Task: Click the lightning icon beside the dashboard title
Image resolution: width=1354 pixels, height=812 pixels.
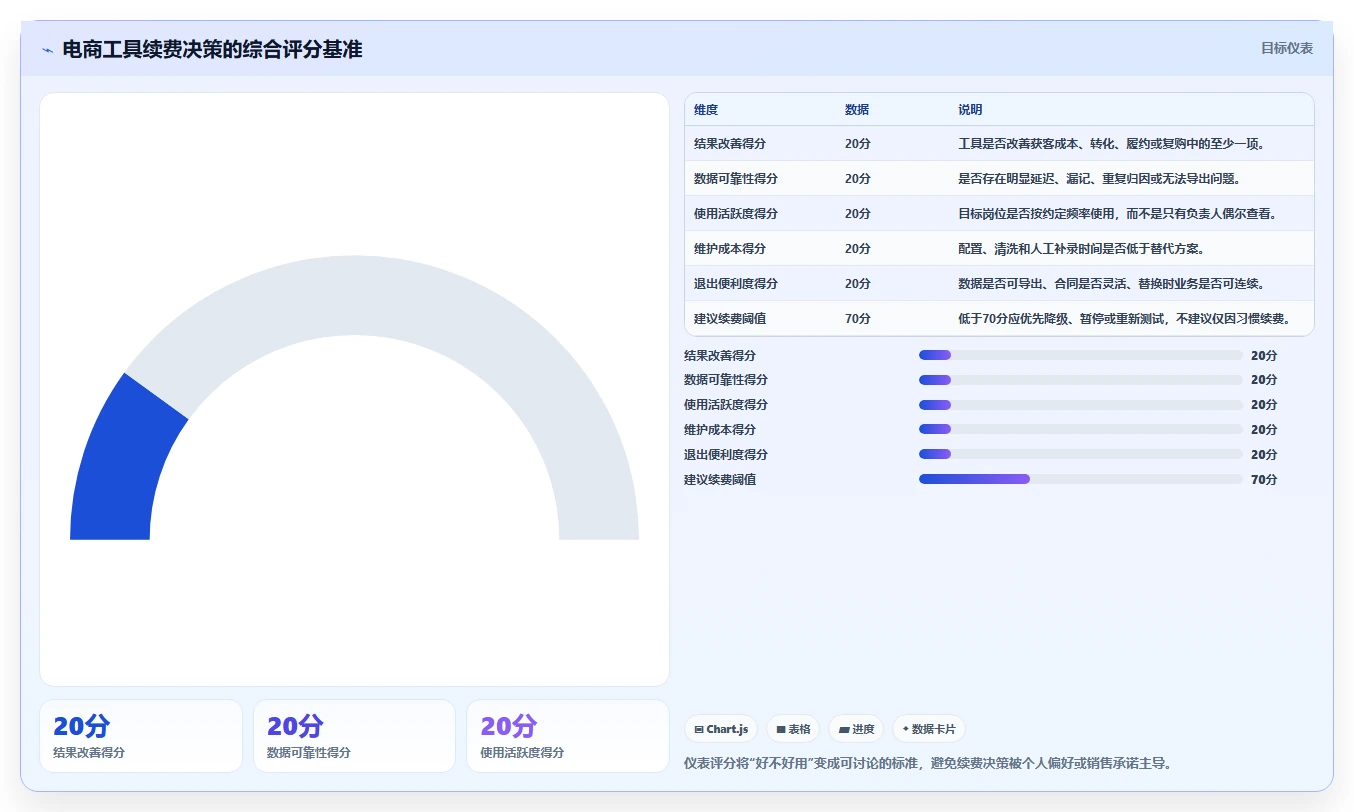Action: point(47,50)
